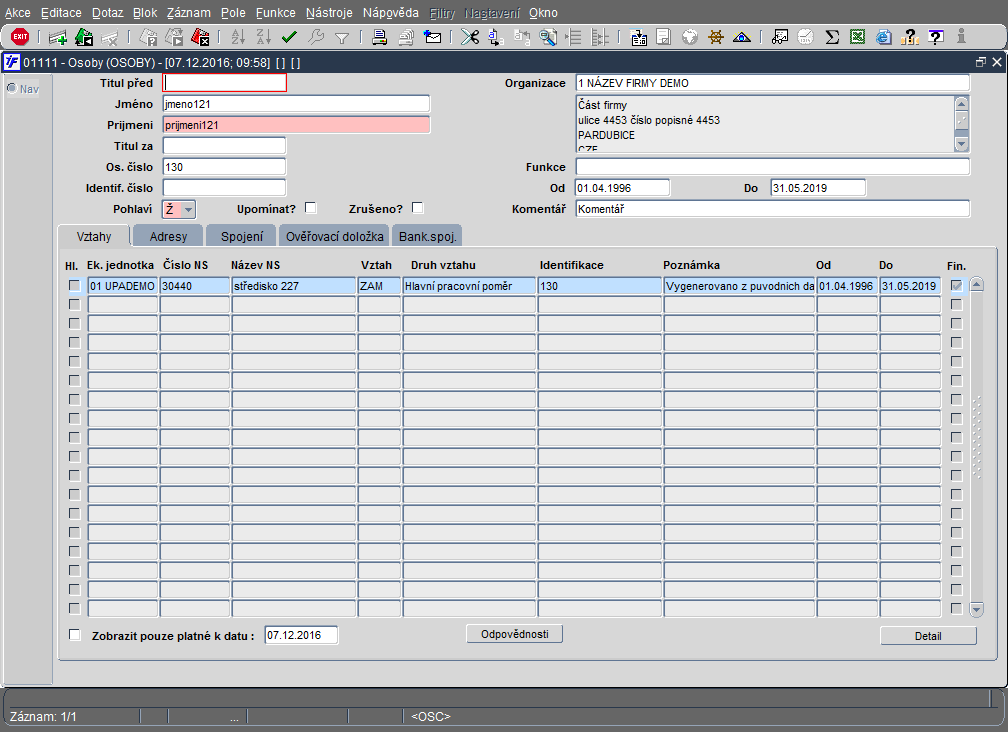Click the Organizace field 1 NÁZEV FIRMY DEMO
This screenshot has height=732, width=1008.
point(772,83)
